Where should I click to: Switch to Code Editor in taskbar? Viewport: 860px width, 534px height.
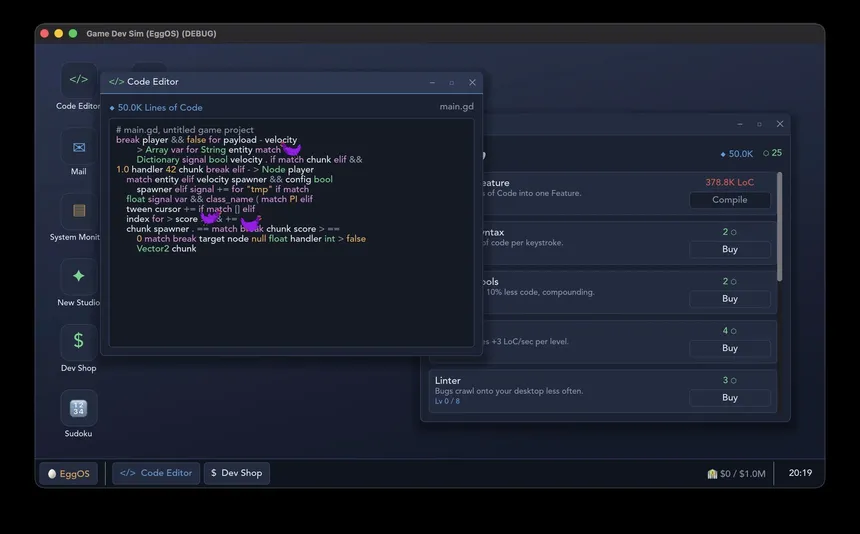[156, 473]
